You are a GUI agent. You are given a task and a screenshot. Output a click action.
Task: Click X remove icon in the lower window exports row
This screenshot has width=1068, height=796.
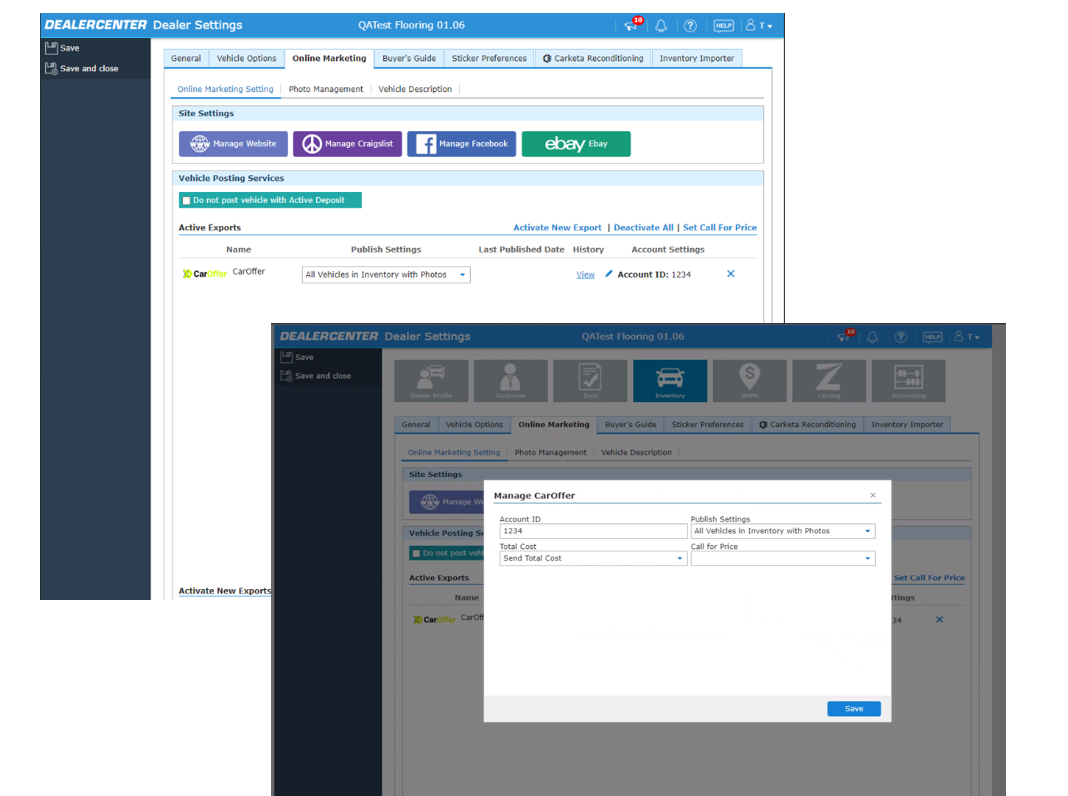point(939,620)
